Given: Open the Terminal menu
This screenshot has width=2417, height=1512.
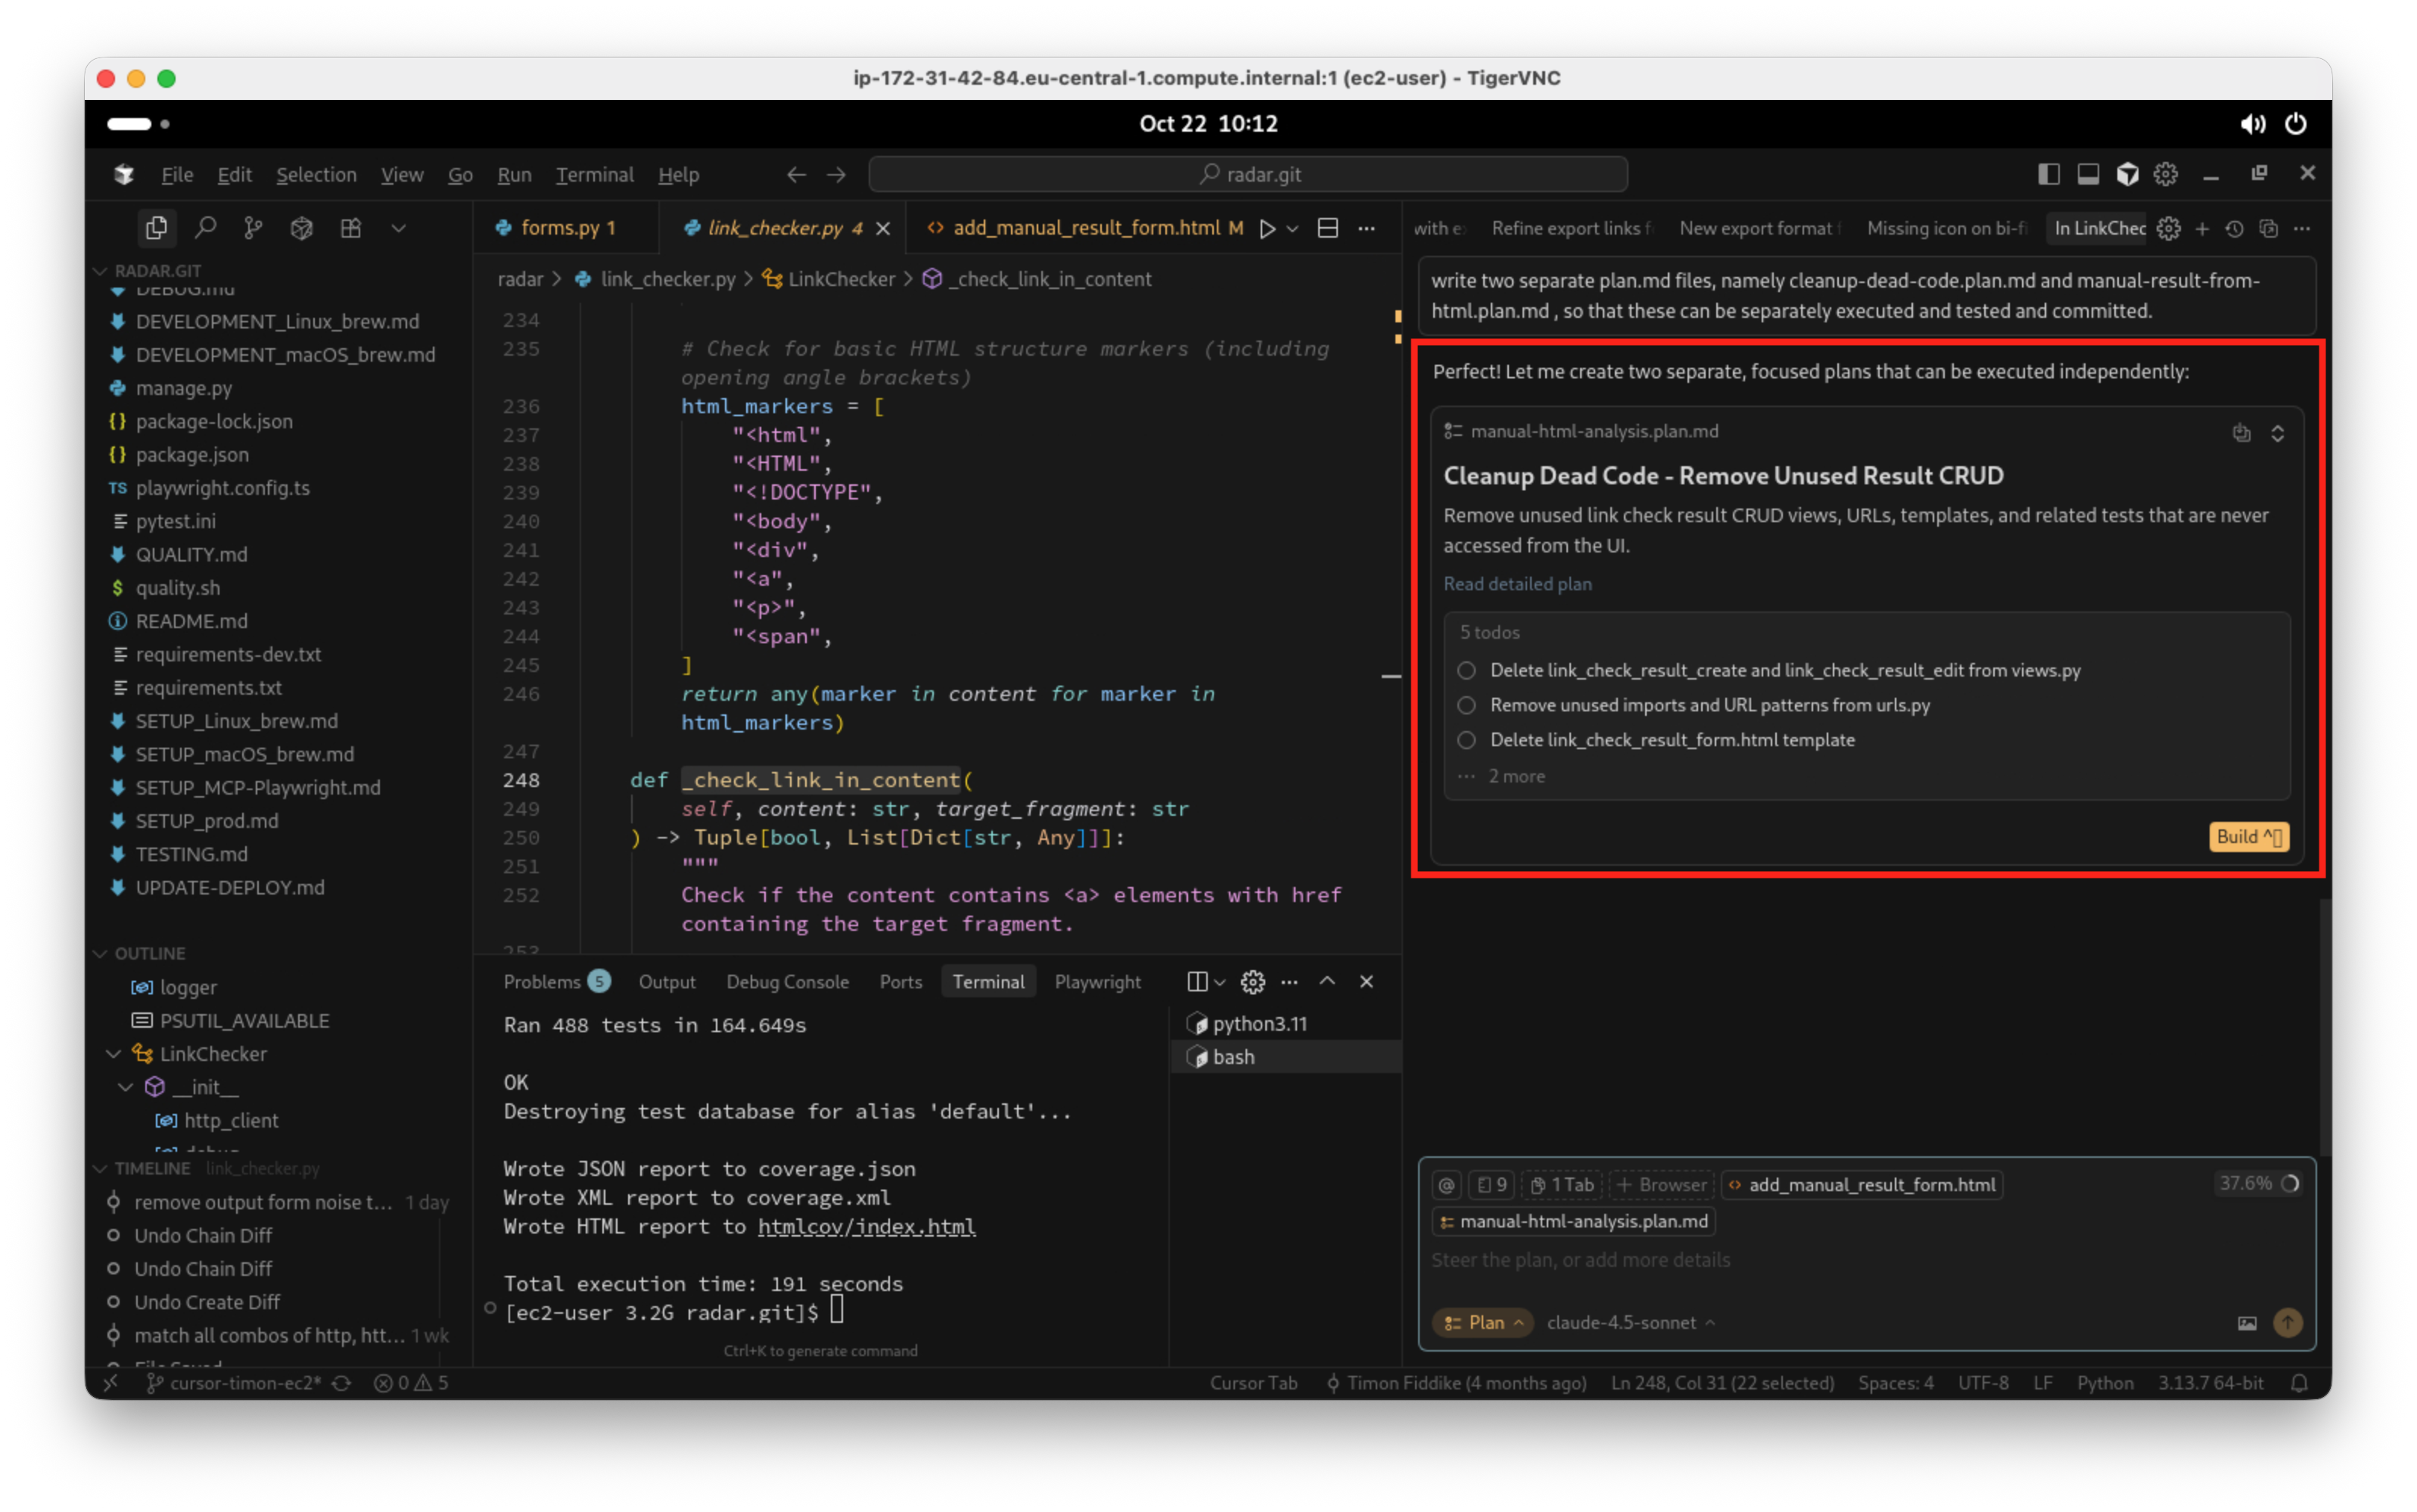Looking at the screenshot, I should pos(594,174).
